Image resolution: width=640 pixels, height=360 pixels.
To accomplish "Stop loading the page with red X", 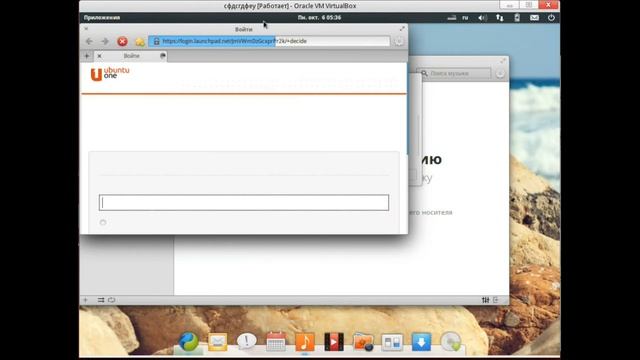I will (122, 41).
